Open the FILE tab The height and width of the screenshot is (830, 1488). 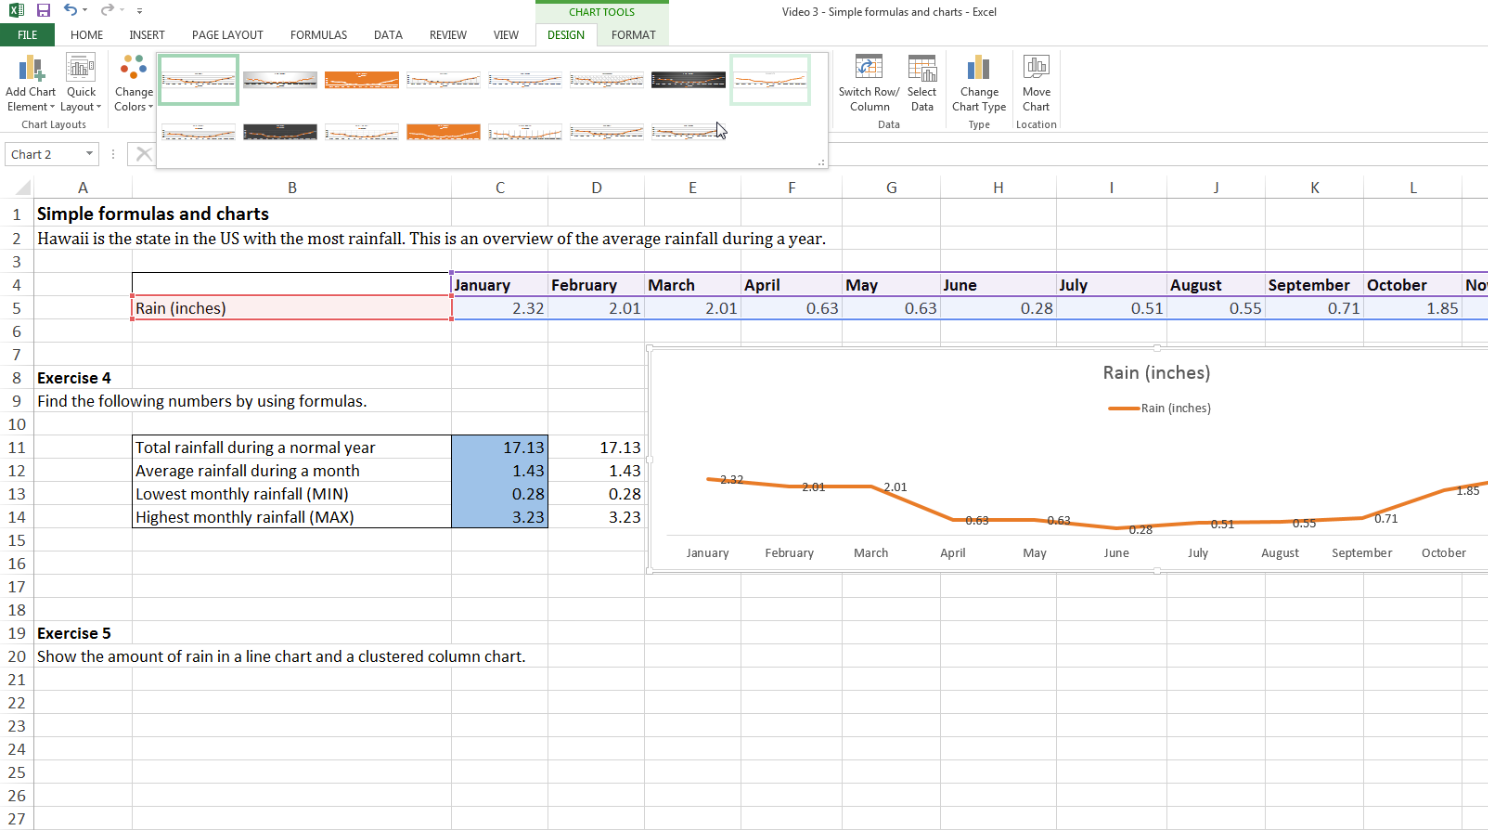pos(27,35)
